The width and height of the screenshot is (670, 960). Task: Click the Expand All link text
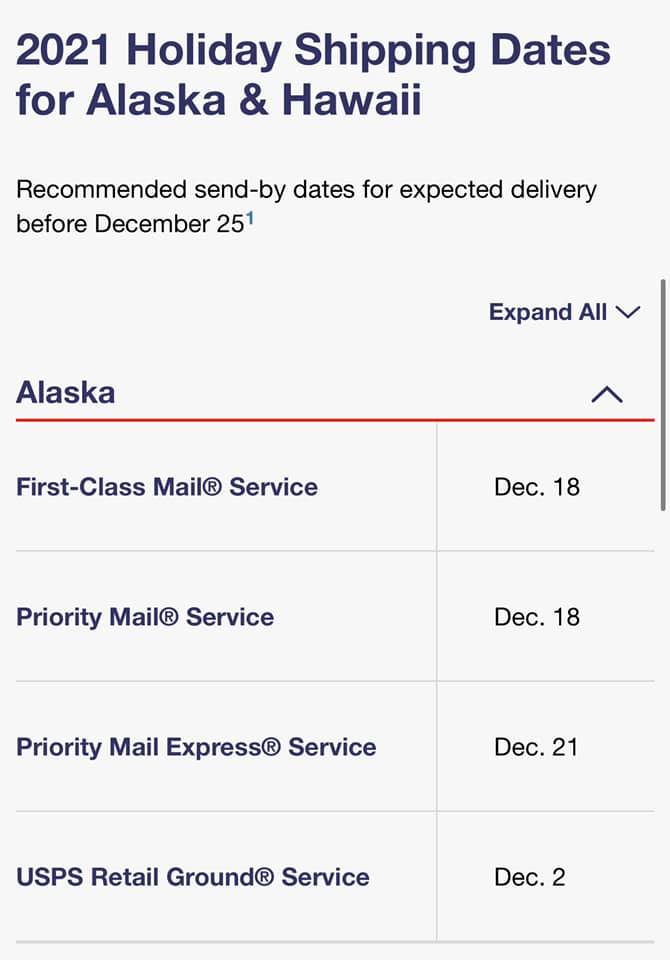pos(547,312)
